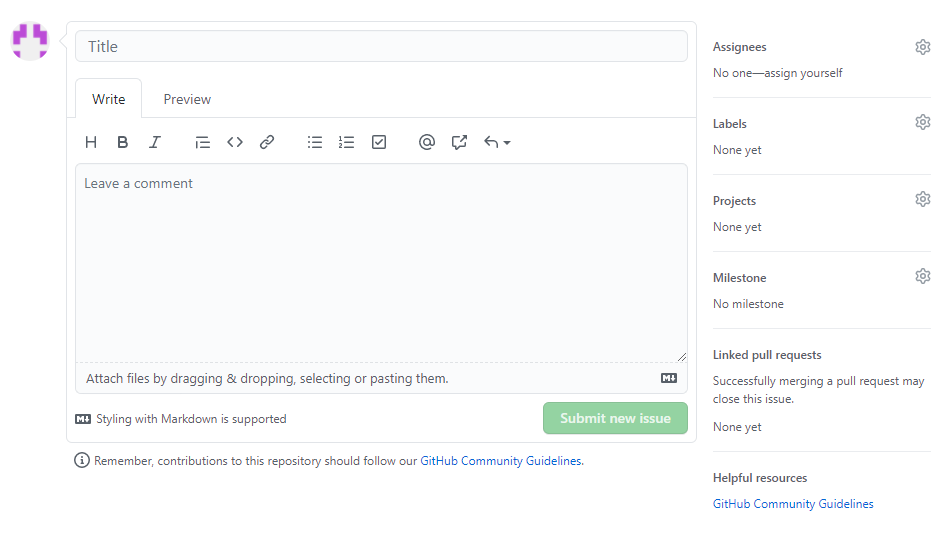Open the Assignees gear menu
947x535 pixels.
[x=922, y=47]
